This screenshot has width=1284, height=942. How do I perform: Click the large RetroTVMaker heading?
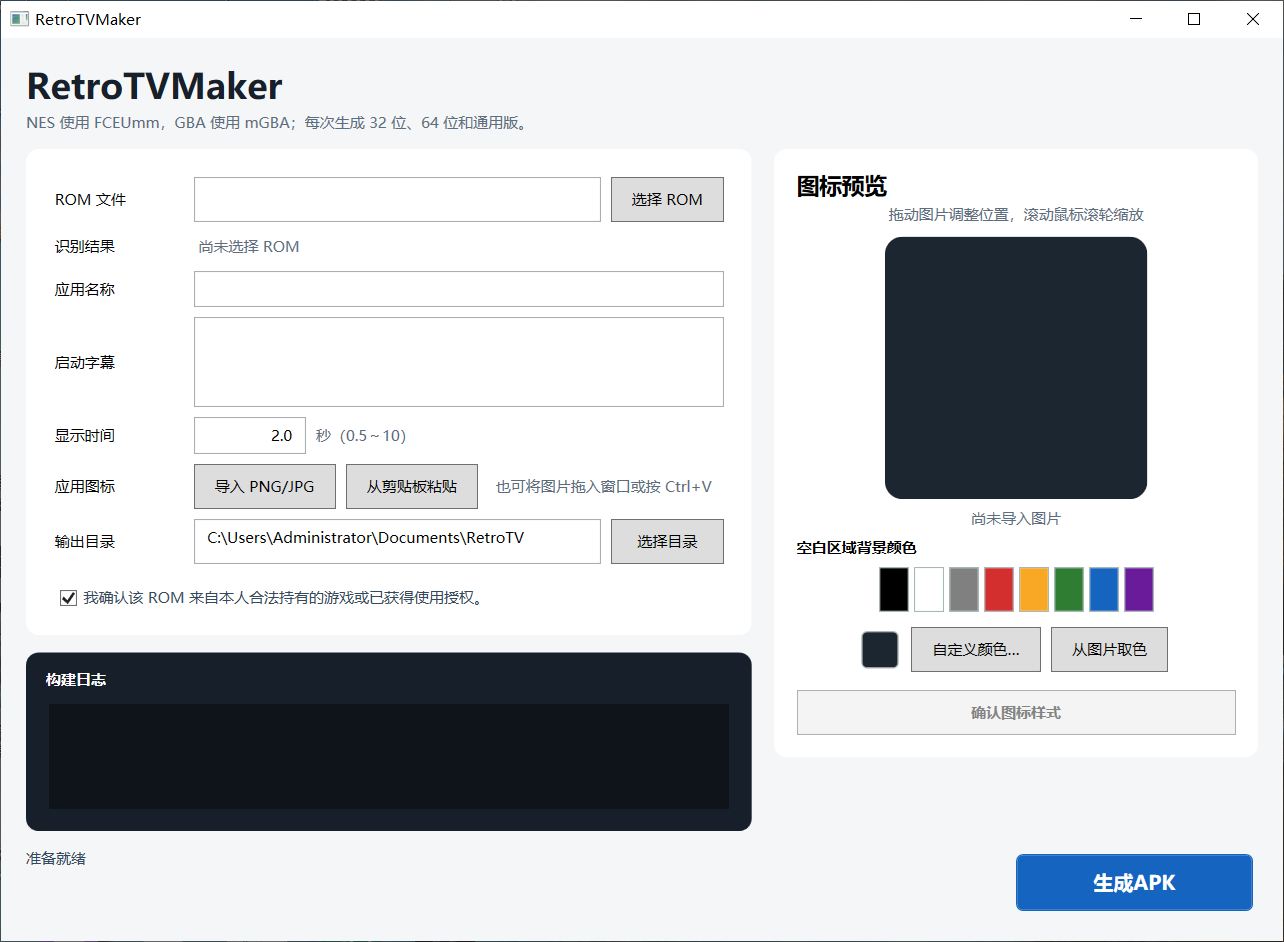154,87
